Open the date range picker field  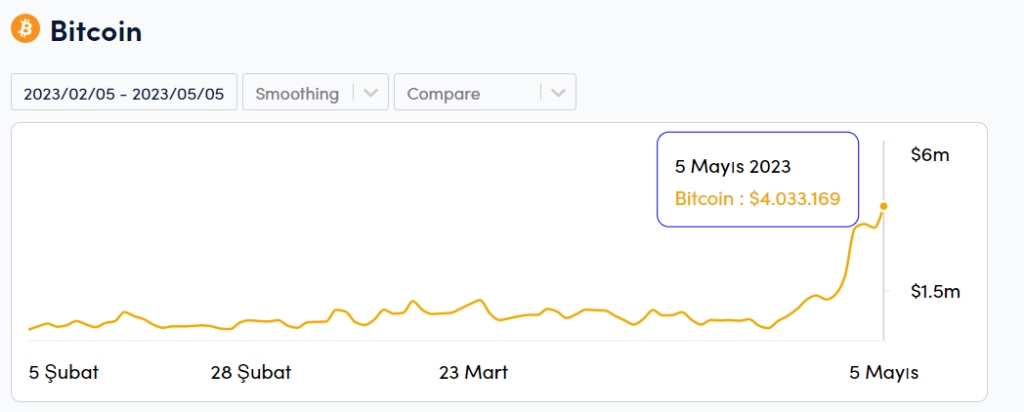(124, 94)
